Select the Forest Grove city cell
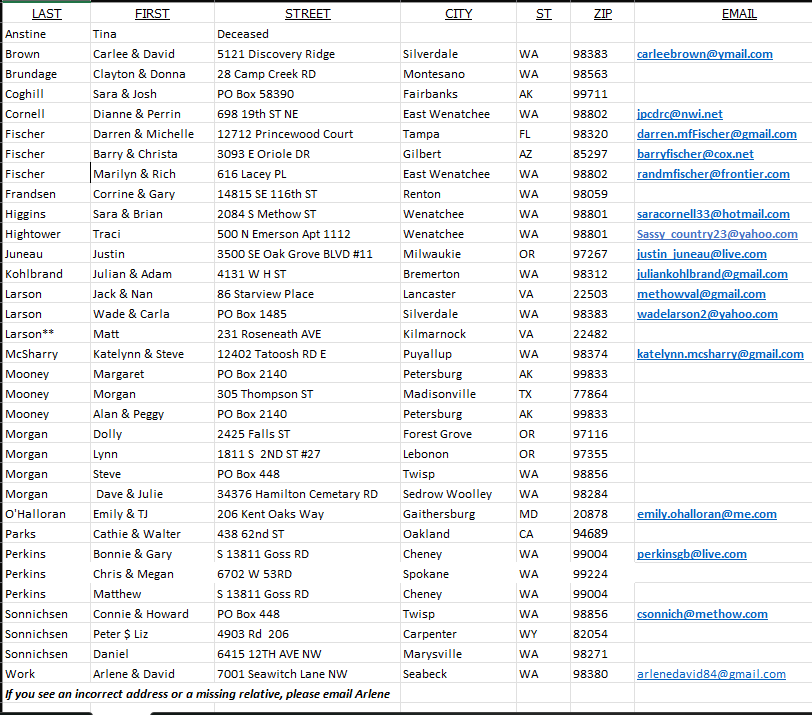Image resolution: width=812 pixels, height=715 pixels. coord(458,434)
